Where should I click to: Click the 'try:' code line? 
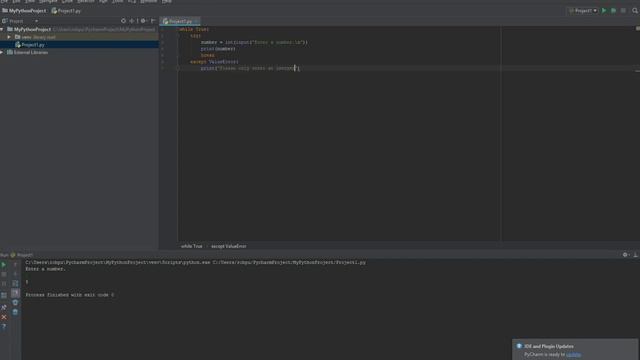tap(196, 36)
